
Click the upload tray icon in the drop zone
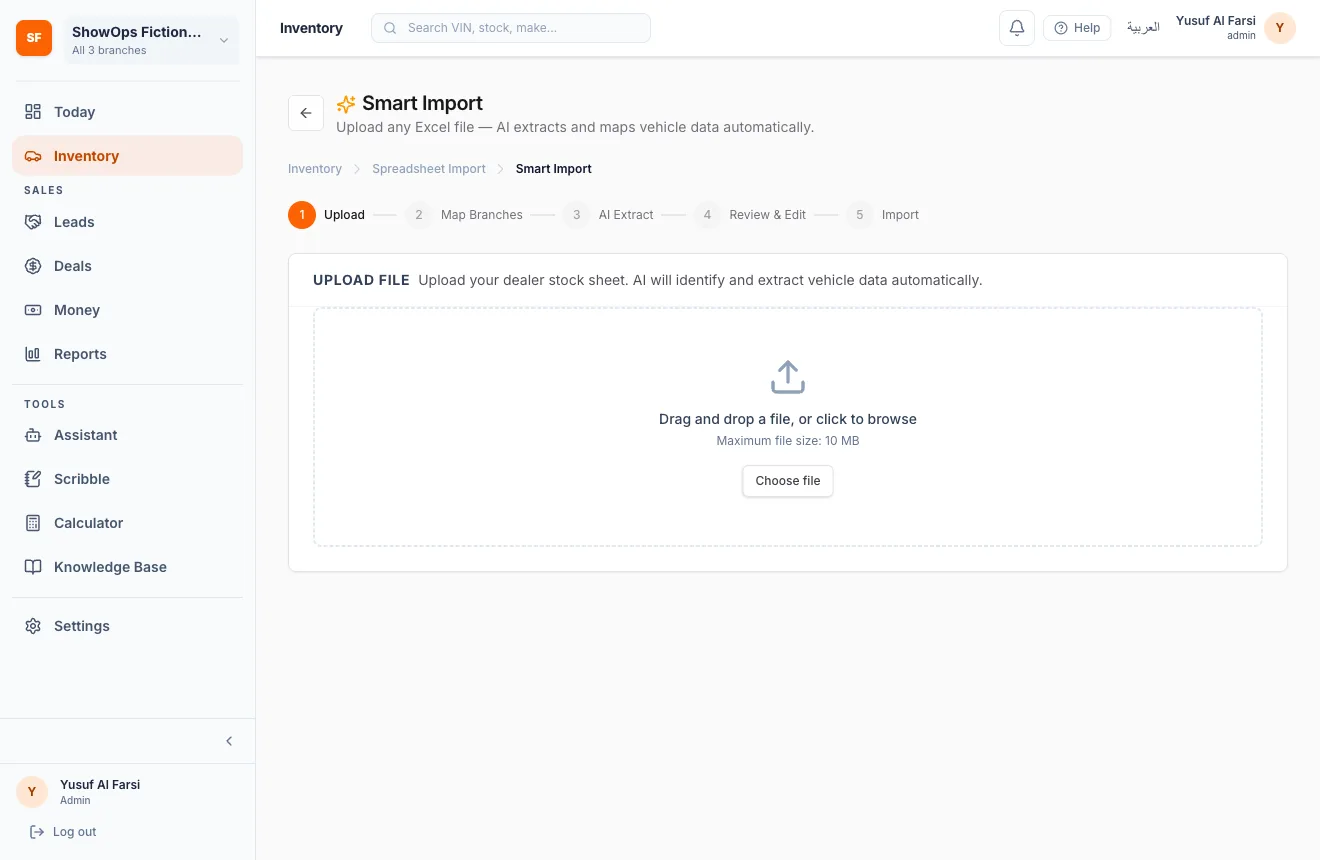coord(788,377)
